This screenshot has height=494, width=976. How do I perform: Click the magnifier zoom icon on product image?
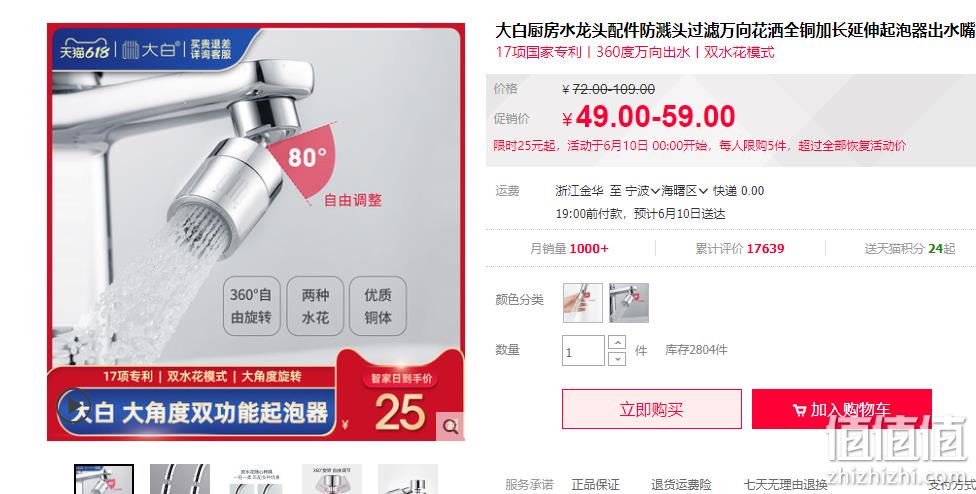(451, 426)
